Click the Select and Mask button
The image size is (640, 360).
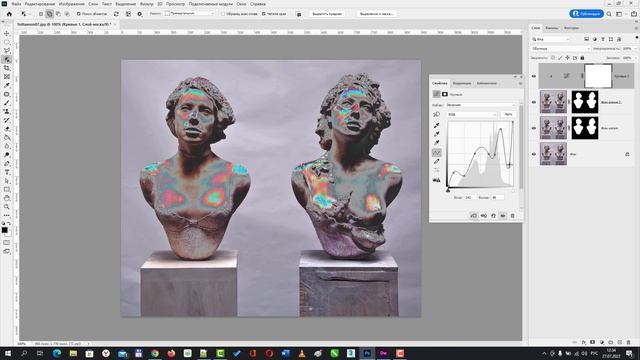[x=376, y=14]
